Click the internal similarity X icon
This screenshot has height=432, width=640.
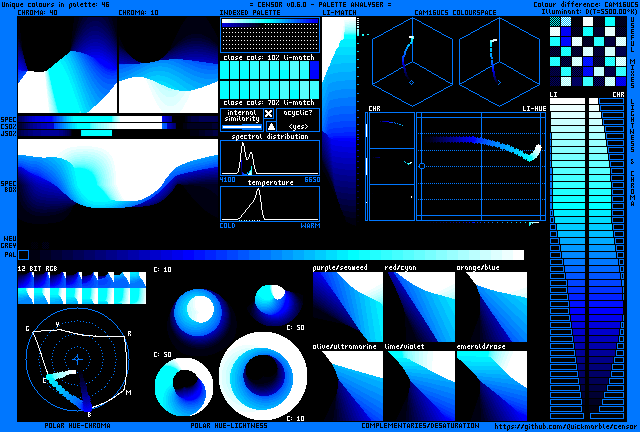click(269, 114)
